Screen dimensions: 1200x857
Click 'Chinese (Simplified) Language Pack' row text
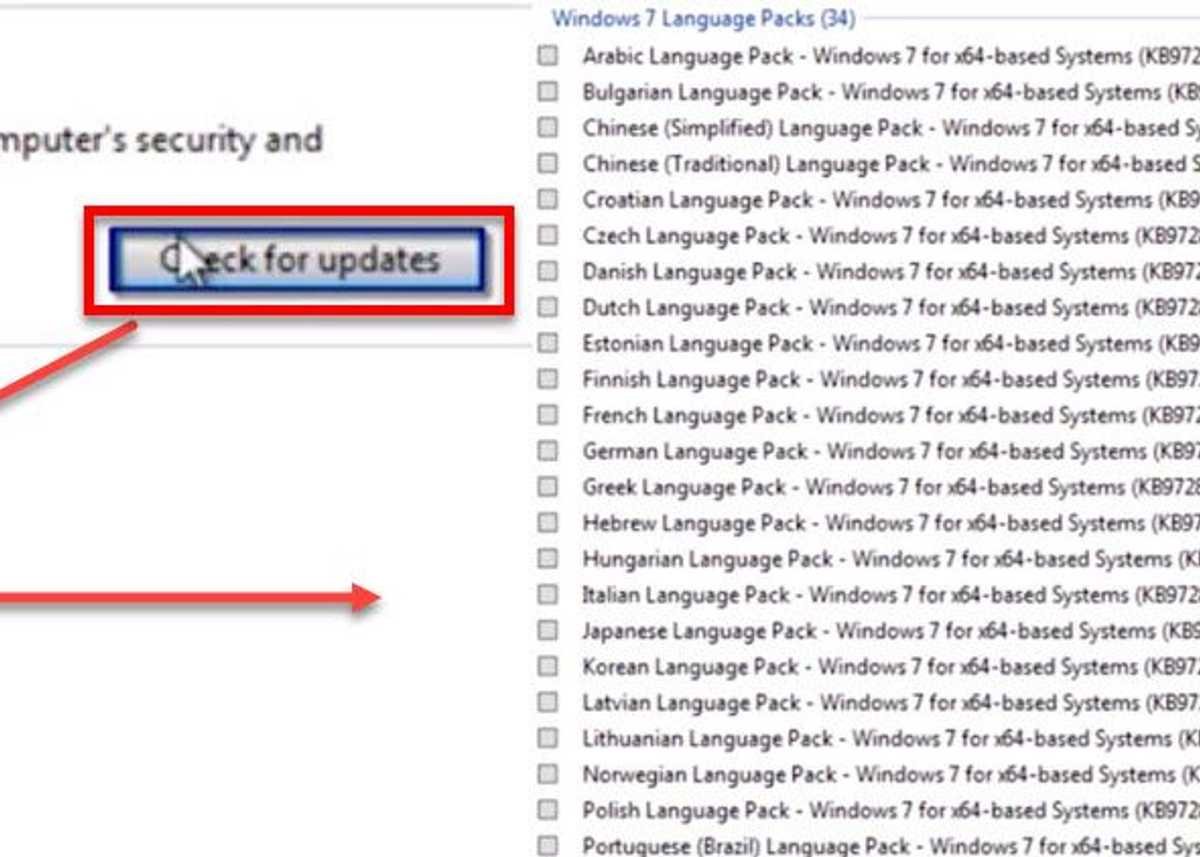[x=891, y=128]
